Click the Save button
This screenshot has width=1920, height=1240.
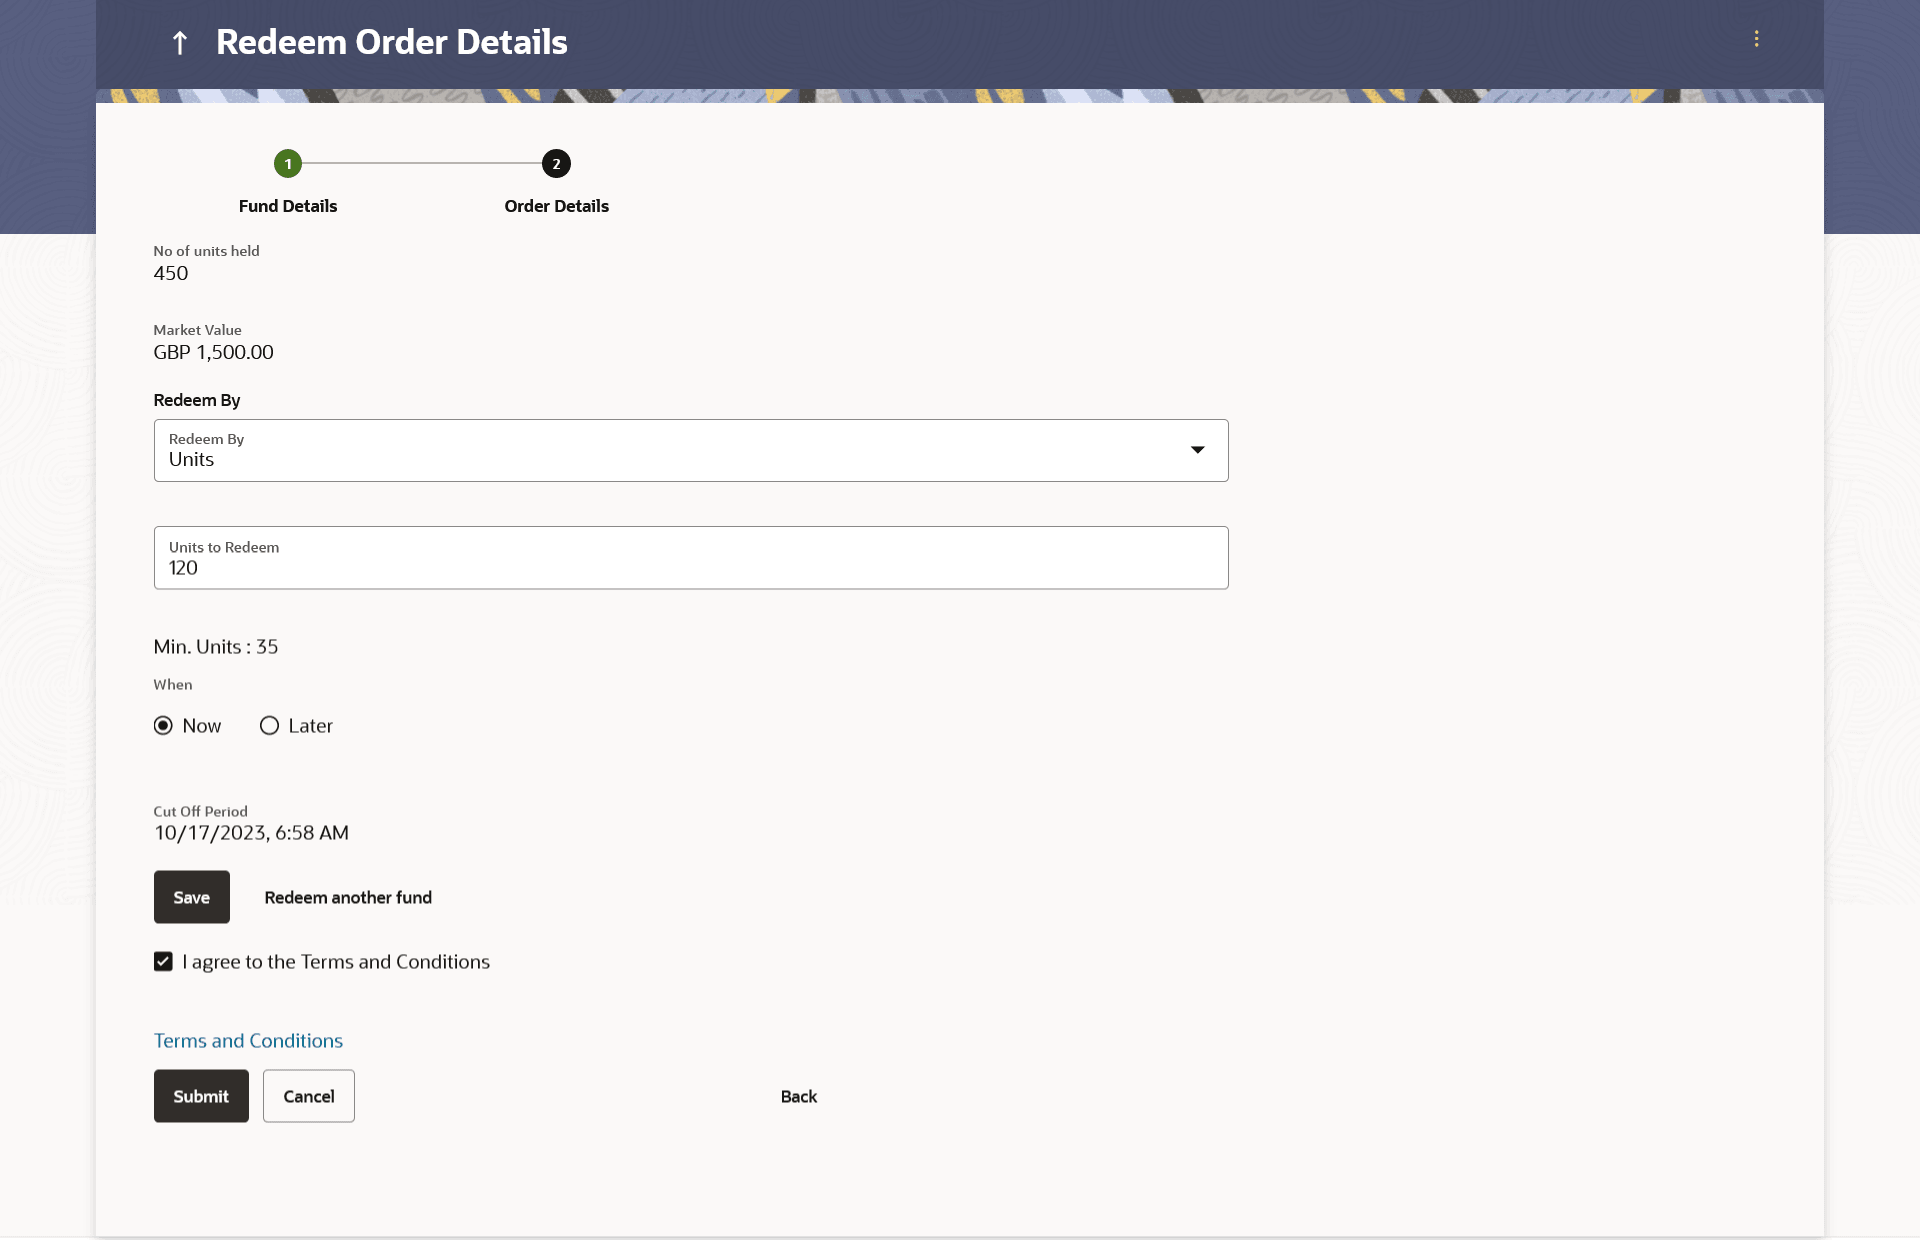pyautogui.click(x=191, y=897)
